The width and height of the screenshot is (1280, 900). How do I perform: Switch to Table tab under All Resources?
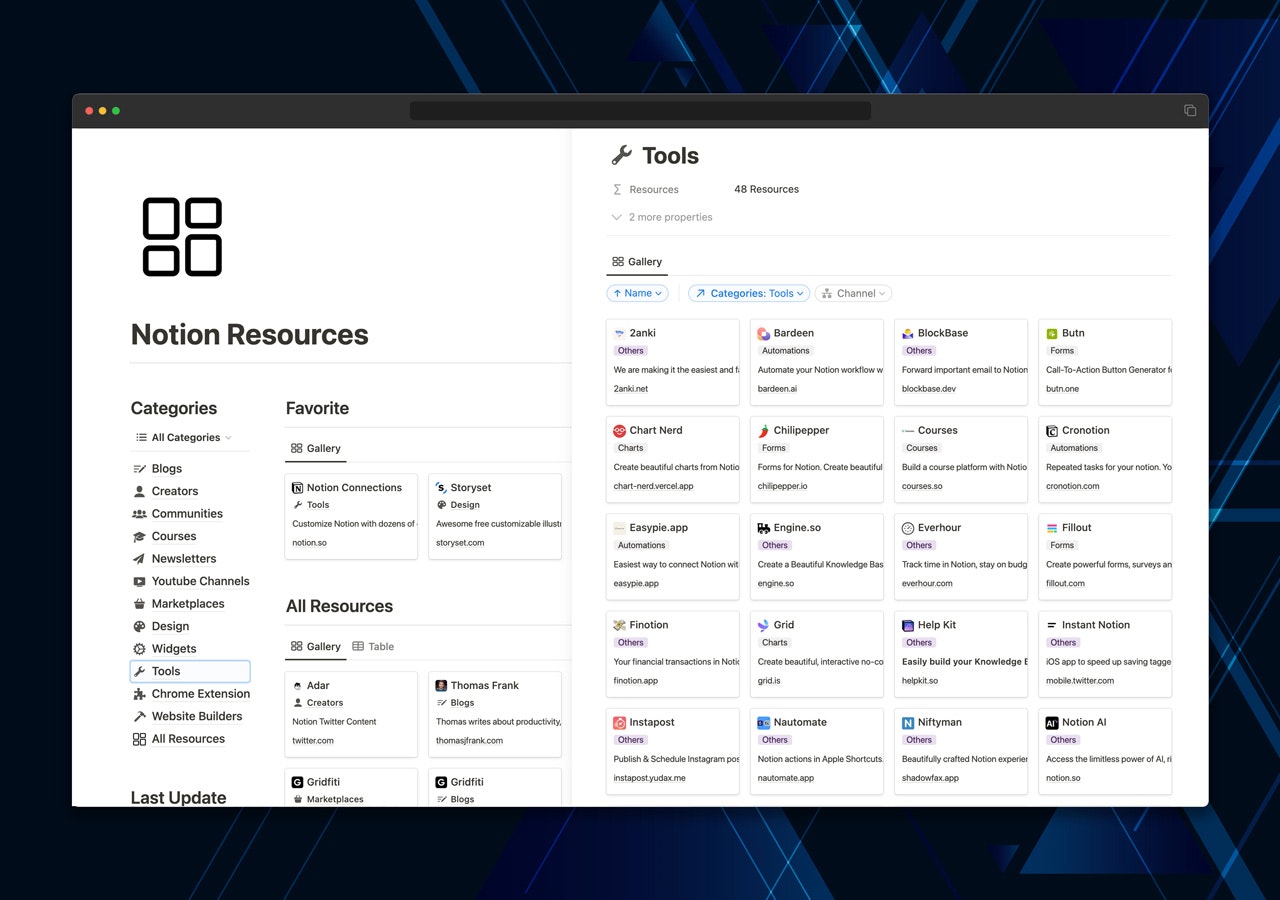[x=373, y=647]
